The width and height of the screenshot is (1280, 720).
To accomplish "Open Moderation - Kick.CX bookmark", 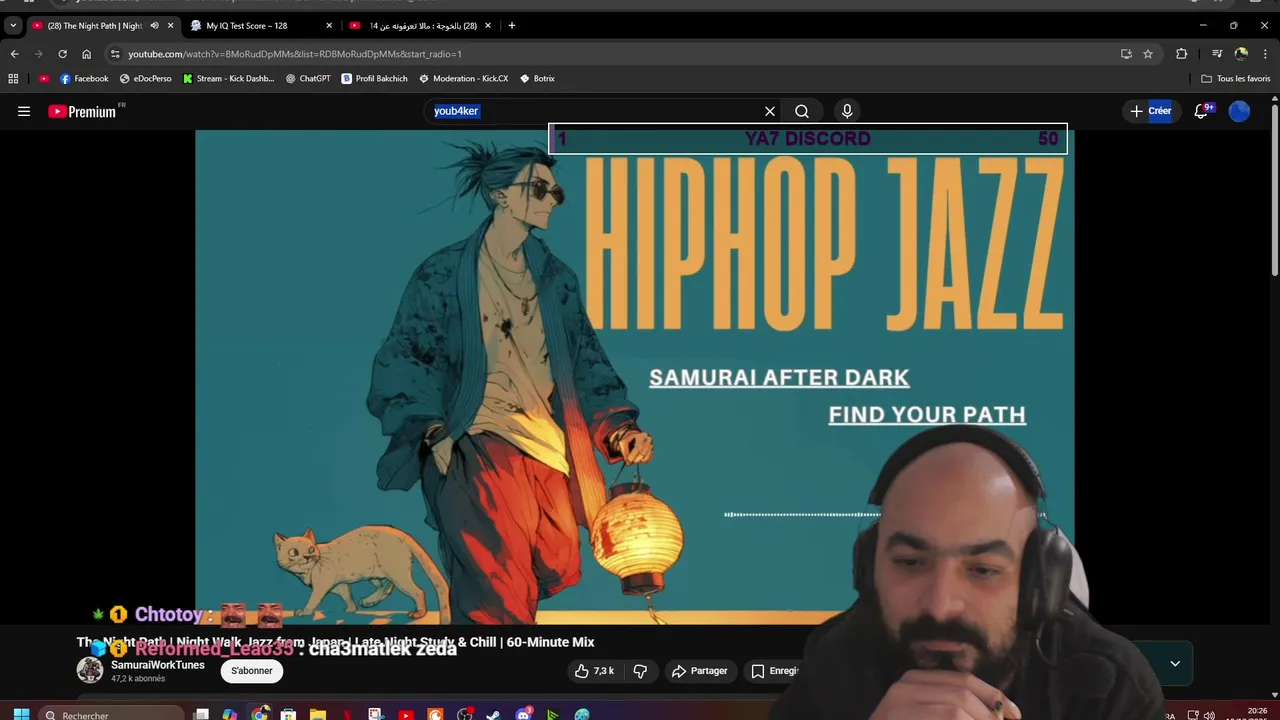I will click(464, 78).
